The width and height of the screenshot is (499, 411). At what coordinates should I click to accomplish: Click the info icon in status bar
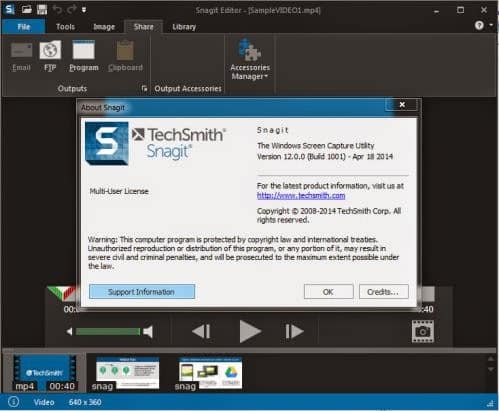click(13, 402)
